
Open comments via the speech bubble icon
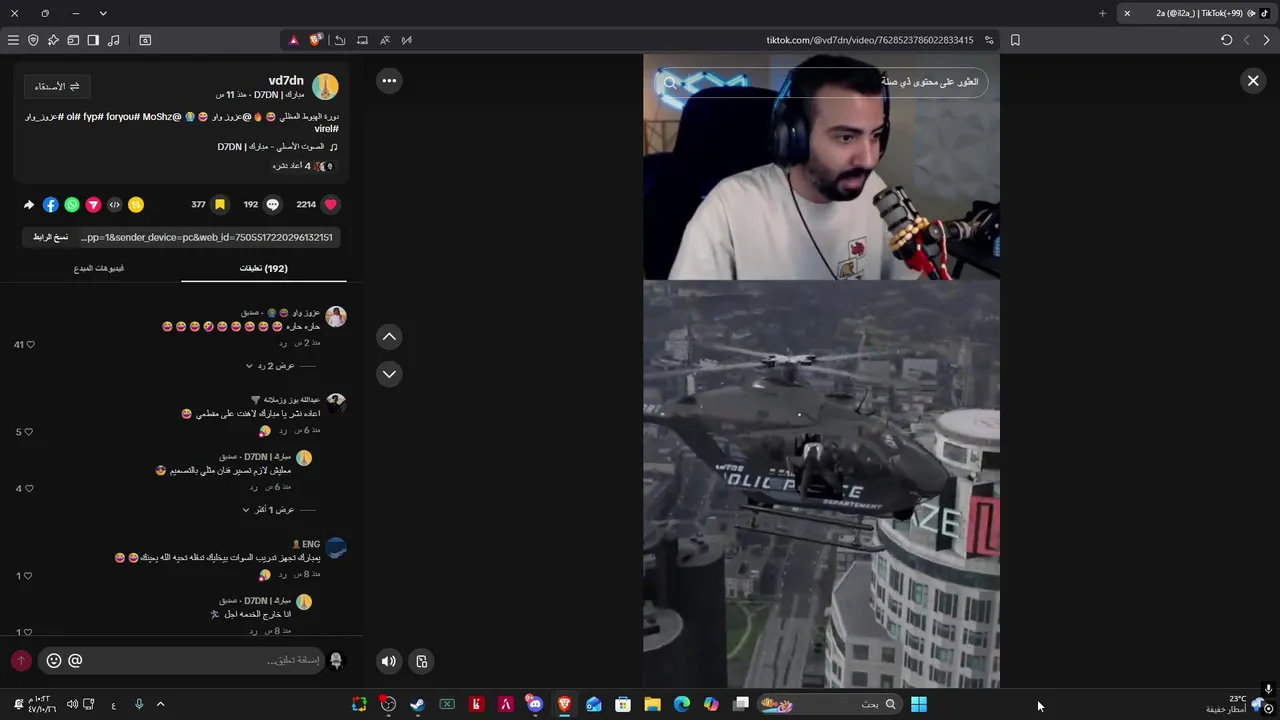272,204
